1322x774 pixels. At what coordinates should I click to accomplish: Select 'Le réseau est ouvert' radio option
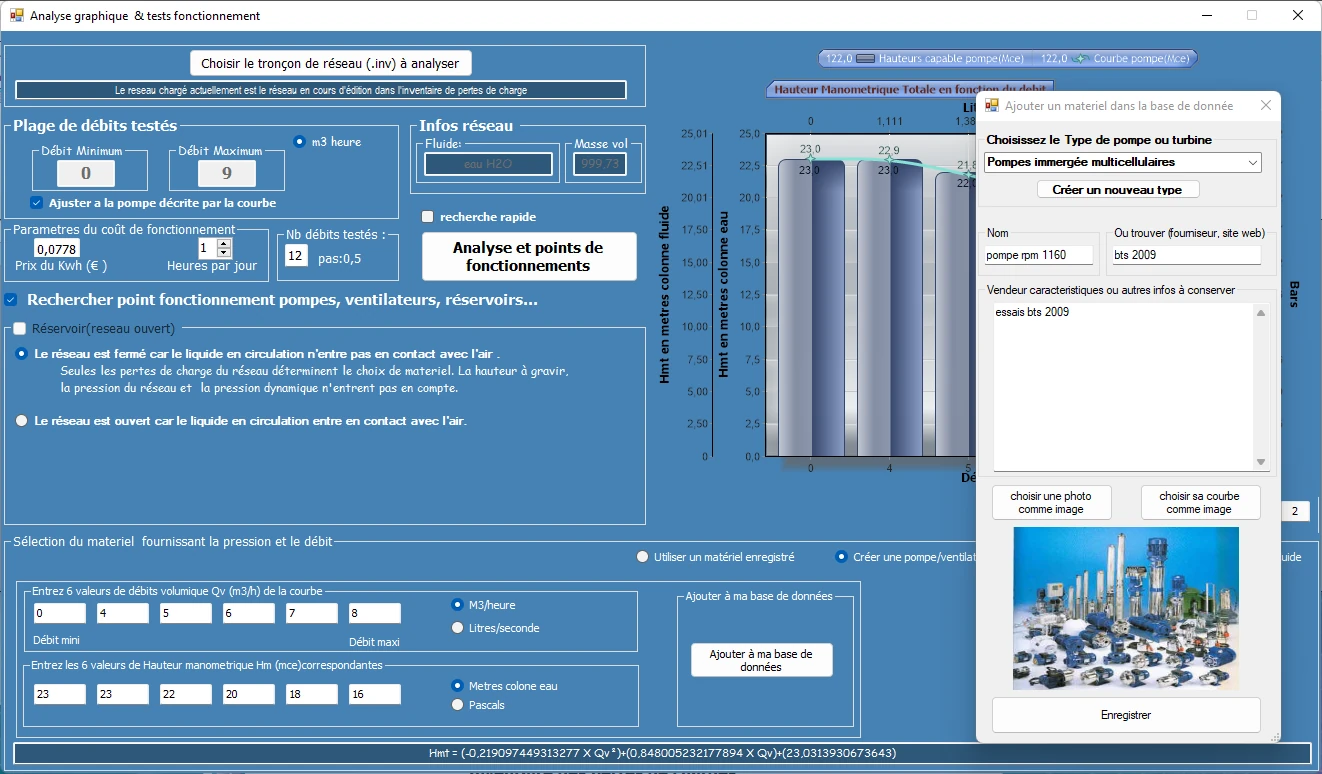(x=22, y=421)
